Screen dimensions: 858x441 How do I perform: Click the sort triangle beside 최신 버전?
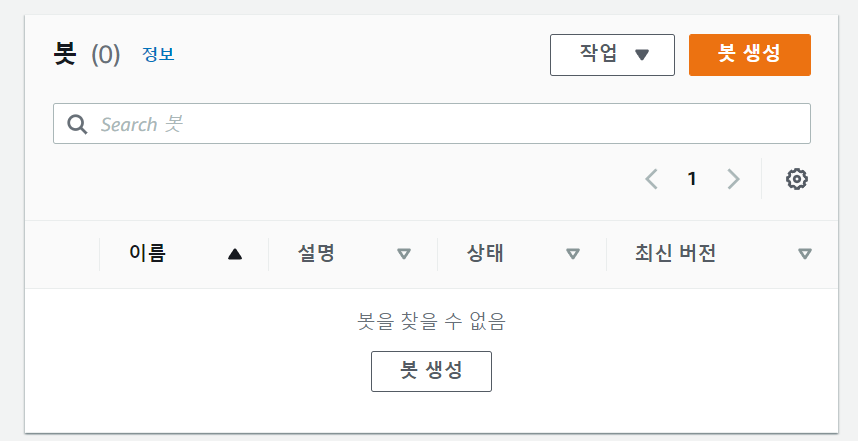pyautogui.click(x=804, y=254)
